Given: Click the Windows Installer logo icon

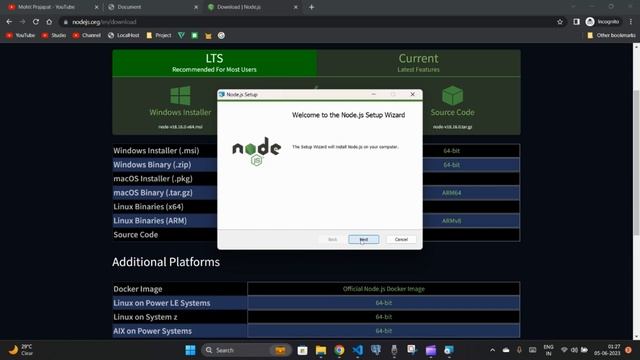Looking at the screenshot, I should (x=180, y=96).
